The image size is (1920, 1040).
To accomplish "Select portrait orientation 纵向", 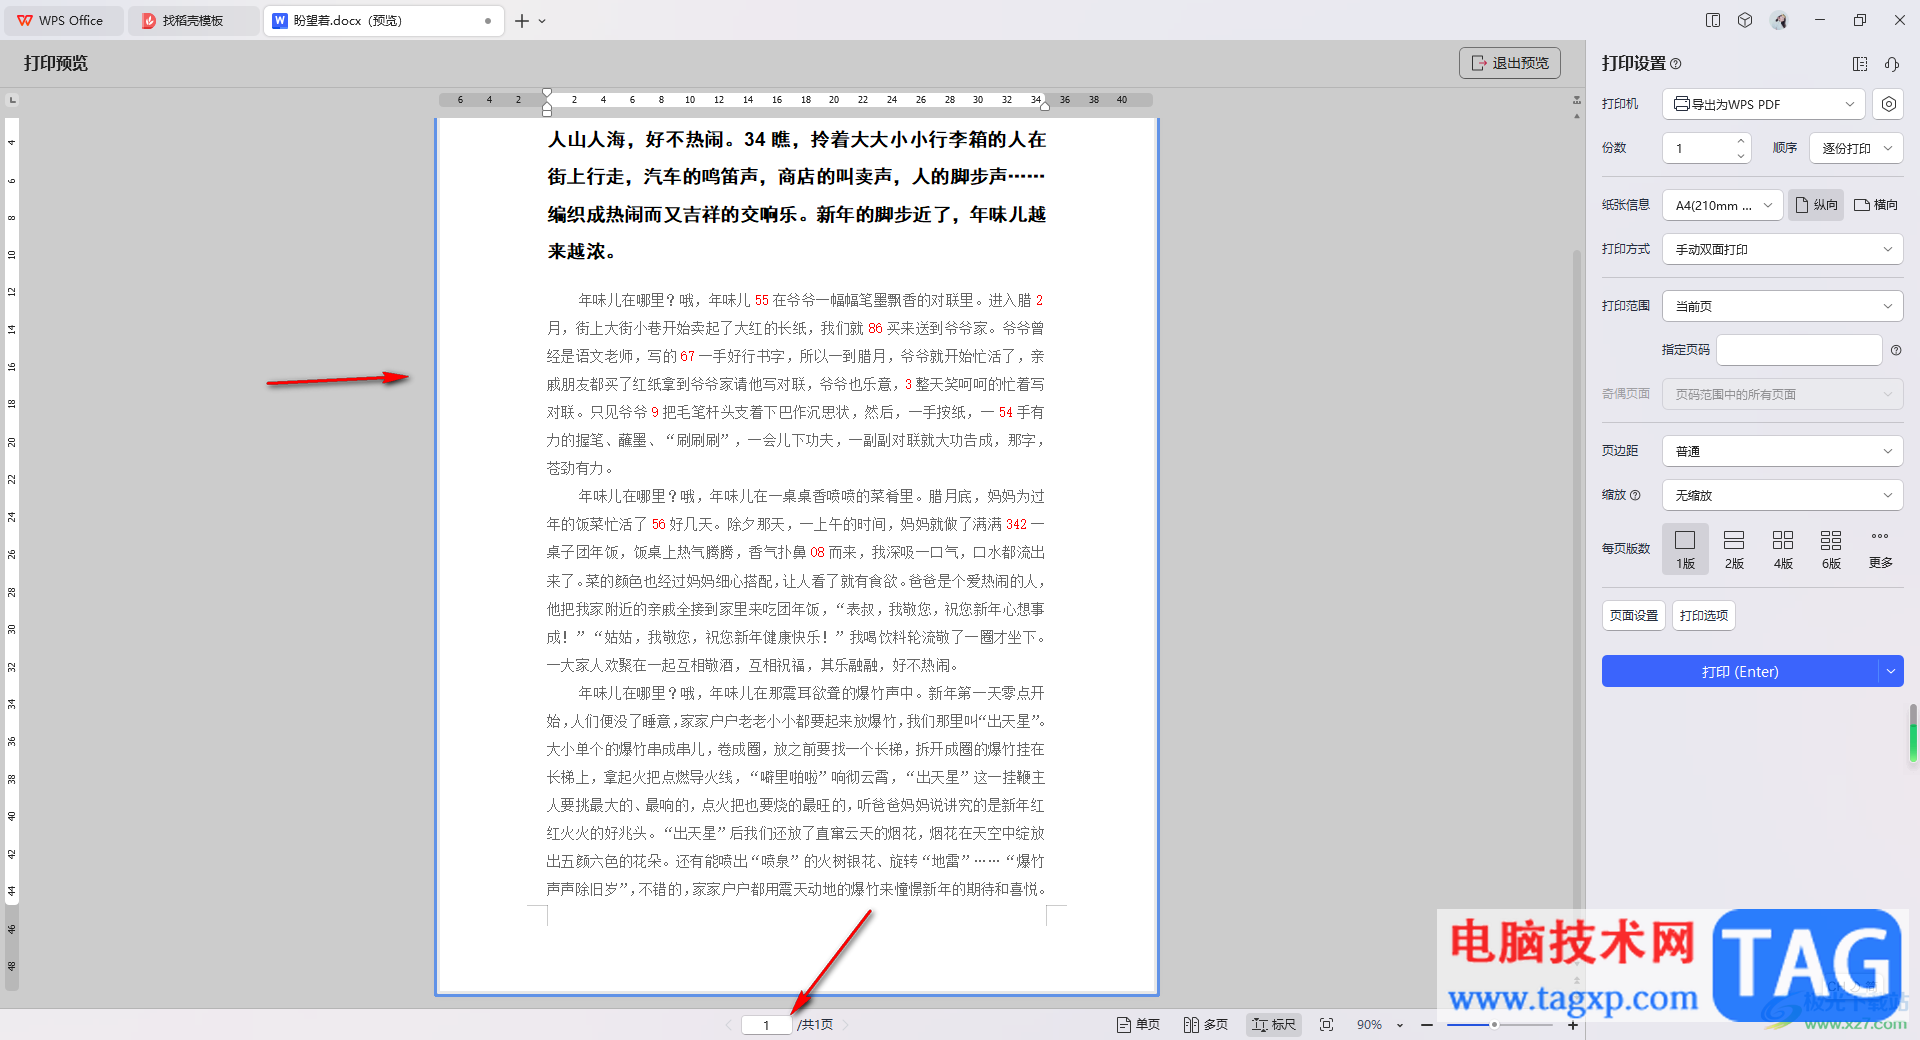I will 1816,205.
